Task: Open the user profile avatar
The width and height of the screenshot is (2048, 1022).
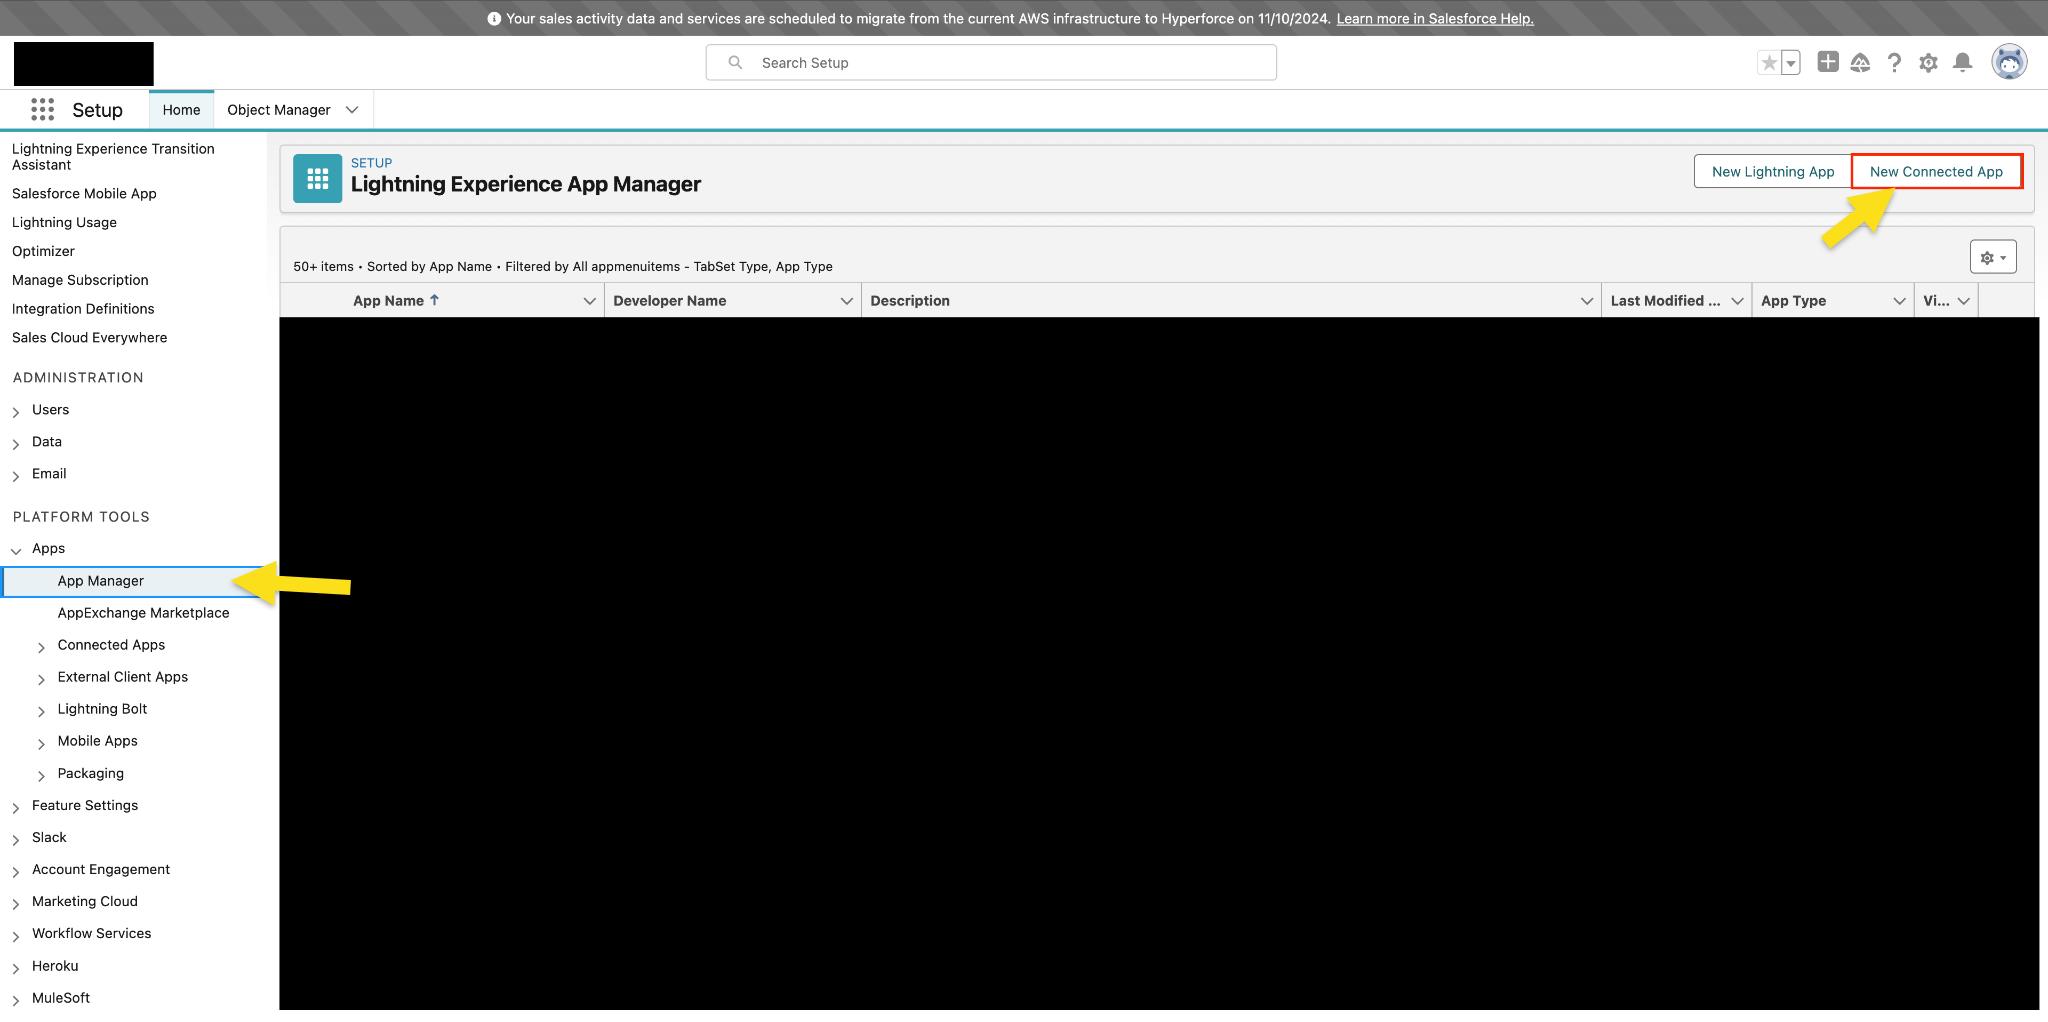Action: tap(2009, 62)
